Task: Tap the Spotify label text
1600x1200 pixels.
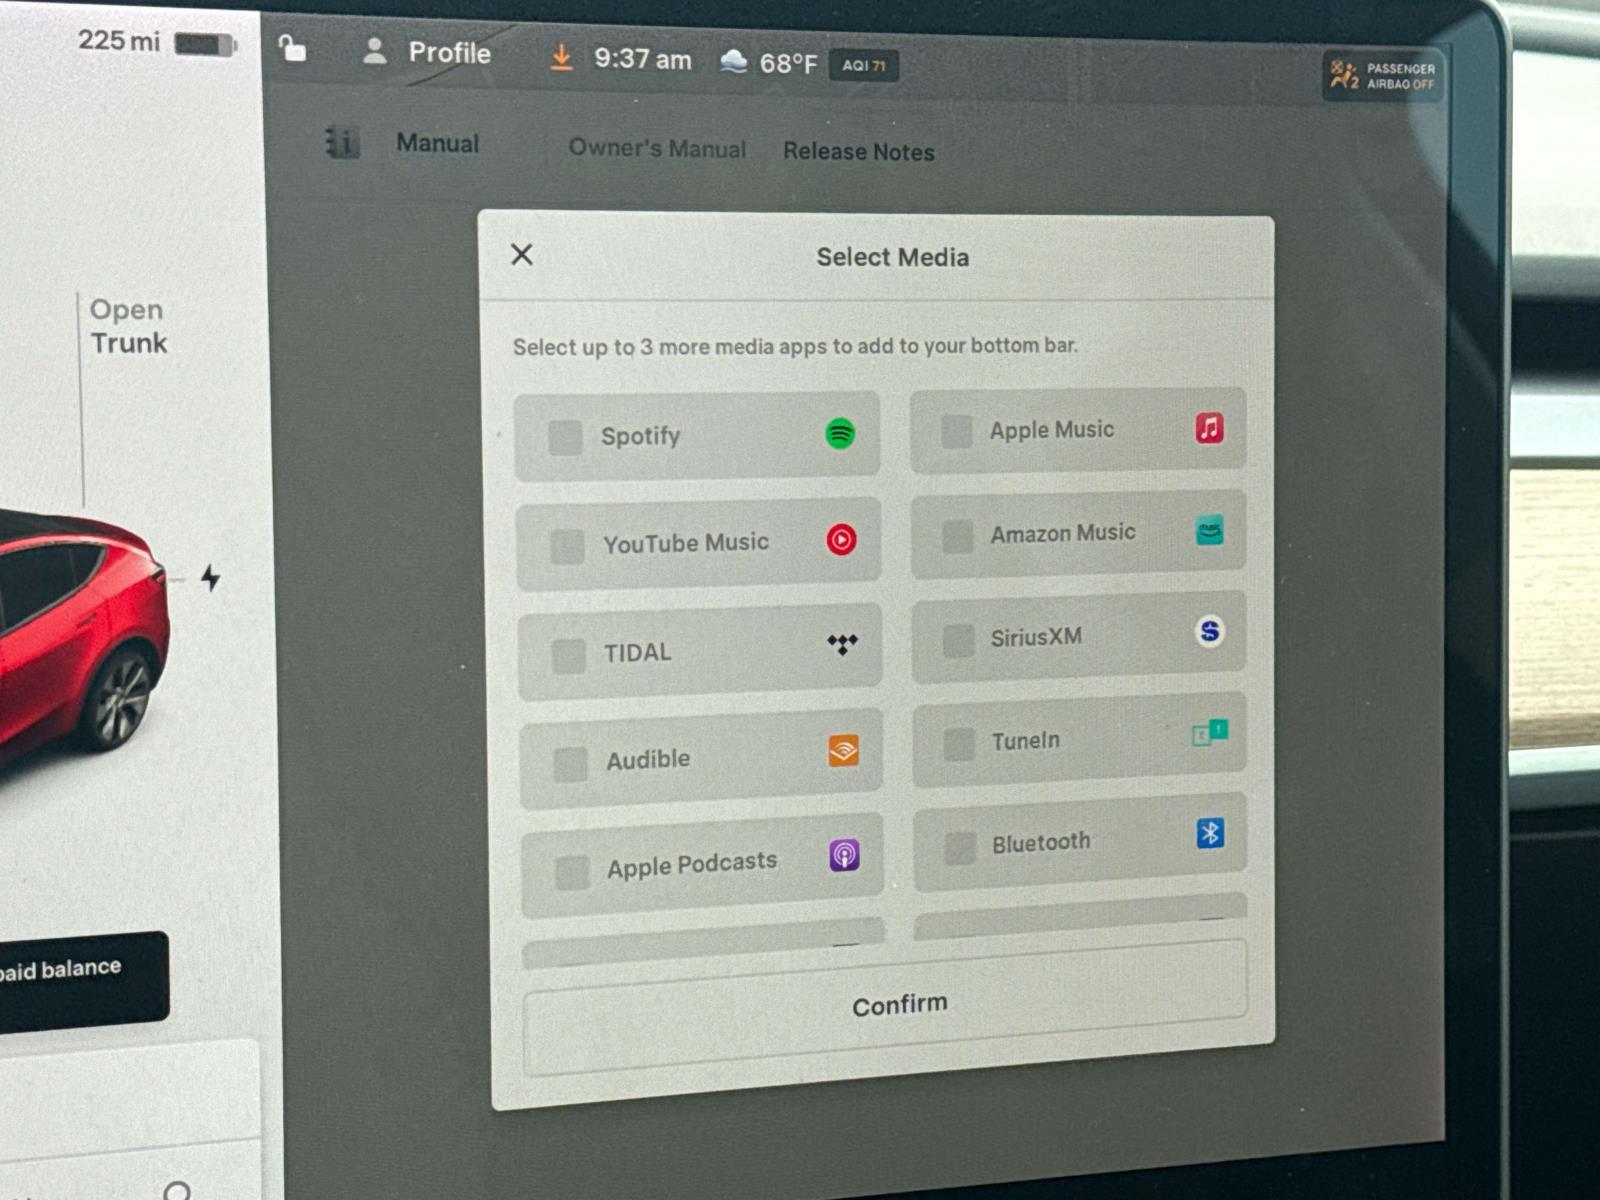Action: click(640, 436)
